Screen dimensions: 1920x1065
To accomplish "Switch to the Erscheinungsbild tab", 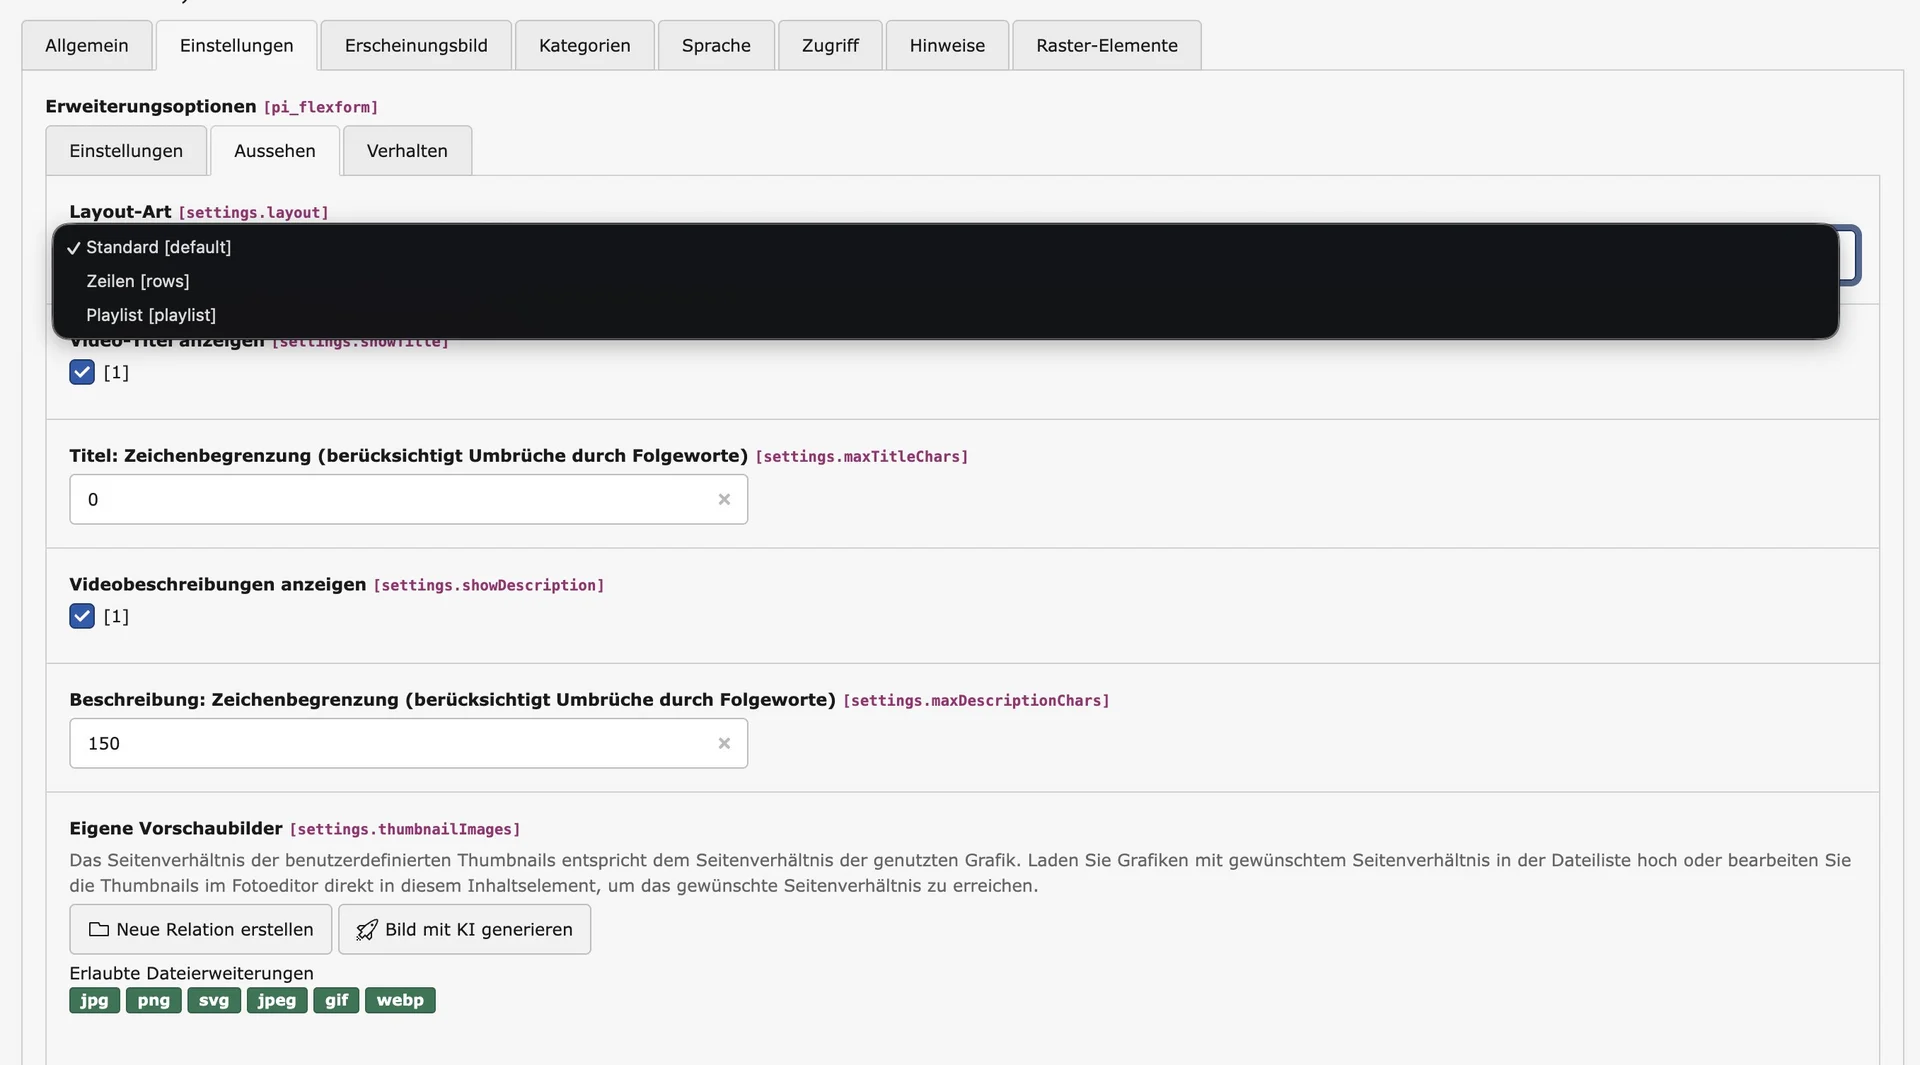I will point(415,45).
